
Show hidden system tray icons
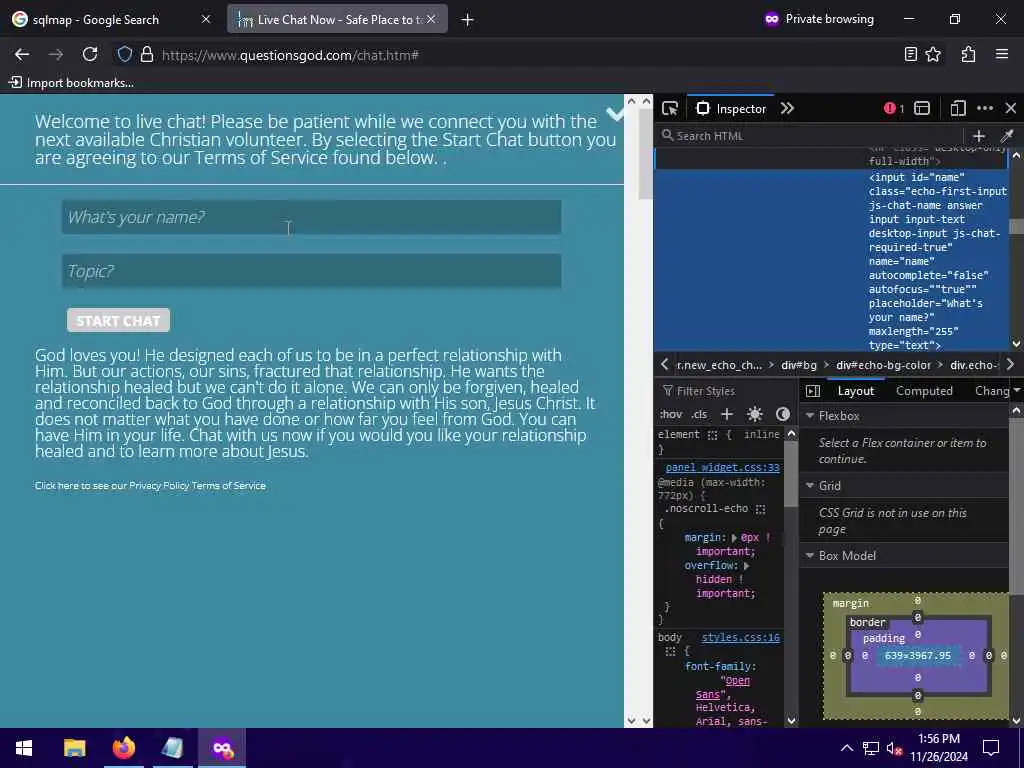pos(846,748)
